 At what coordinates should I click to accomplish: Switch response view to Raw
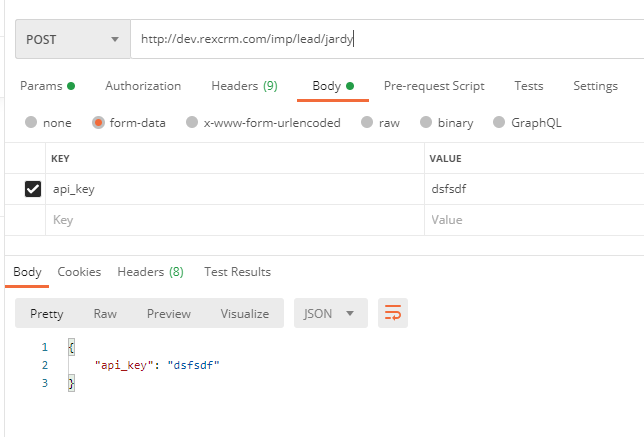click(x=105, y=313)
